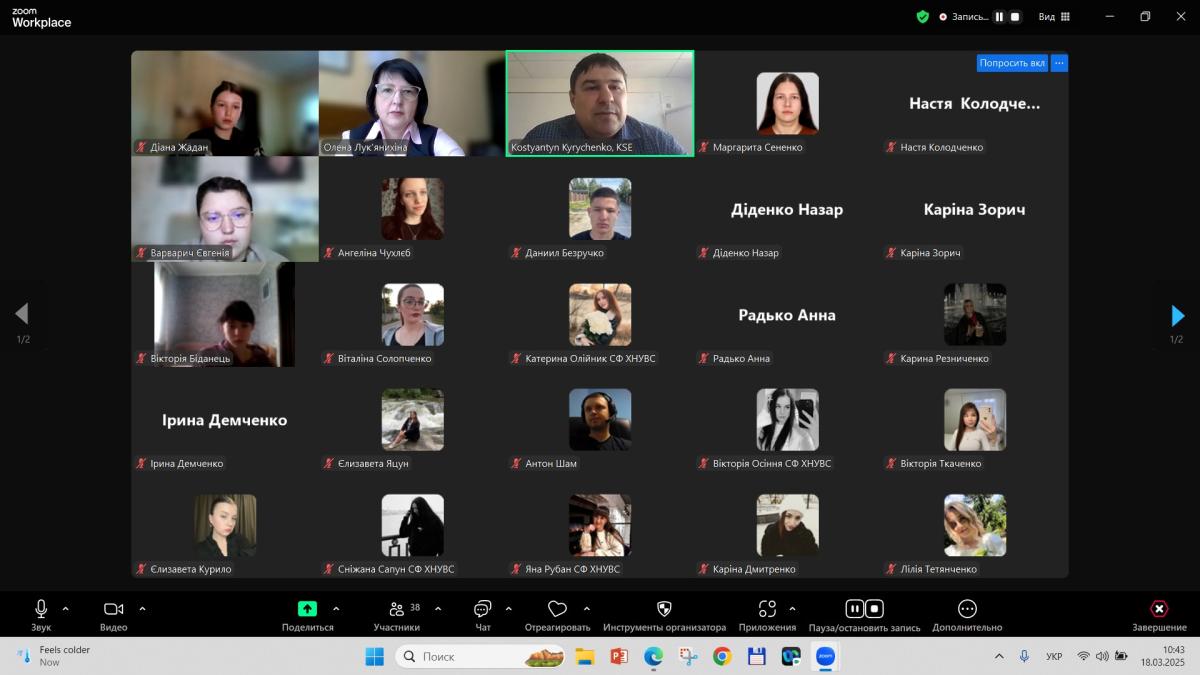This screenshot has width=1200, height=675.
Task: Click the green encryption shield icon
Action: tap(922, 16)
